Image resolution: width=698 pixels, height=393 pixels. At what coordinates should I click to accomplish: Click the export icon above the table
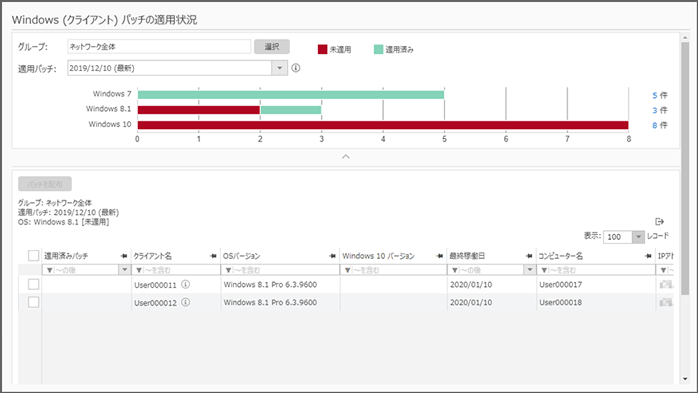(x=659, y=221)
